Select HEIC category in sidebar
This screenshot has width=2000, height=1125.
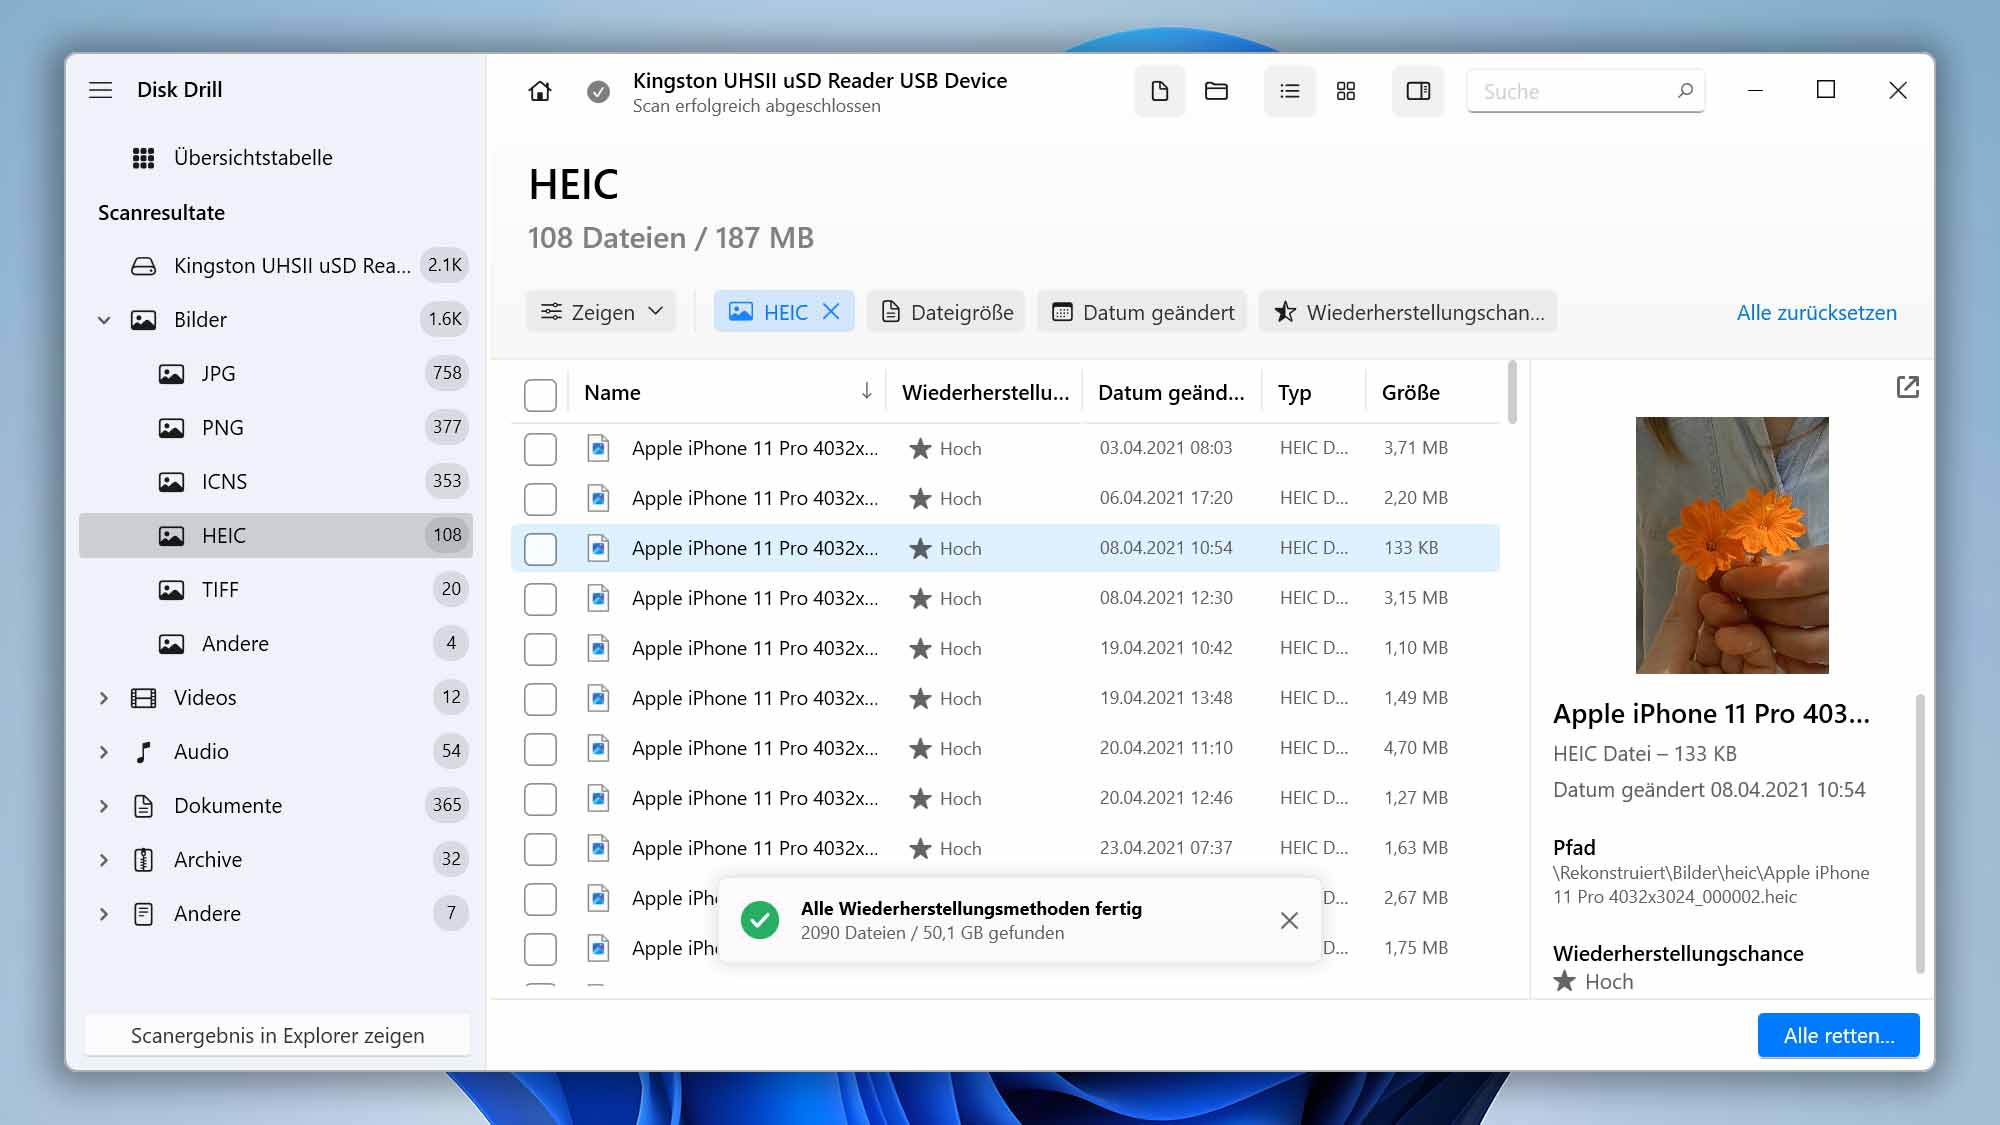point(276,536)
